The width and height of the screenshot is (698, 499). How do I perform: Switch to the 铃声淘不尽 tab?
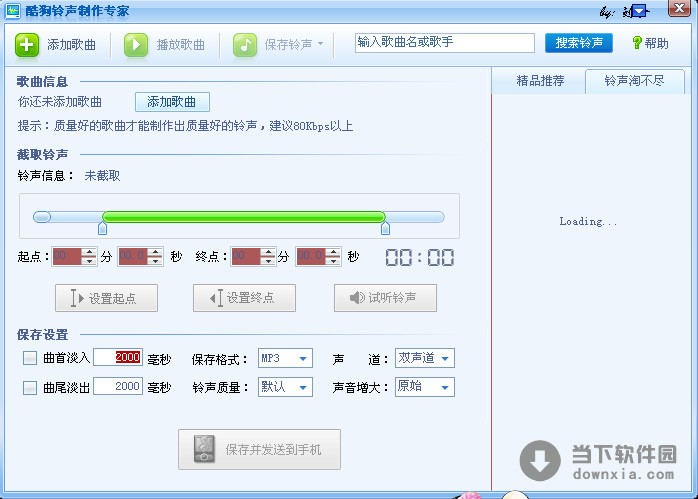click(x=634, y=81)
